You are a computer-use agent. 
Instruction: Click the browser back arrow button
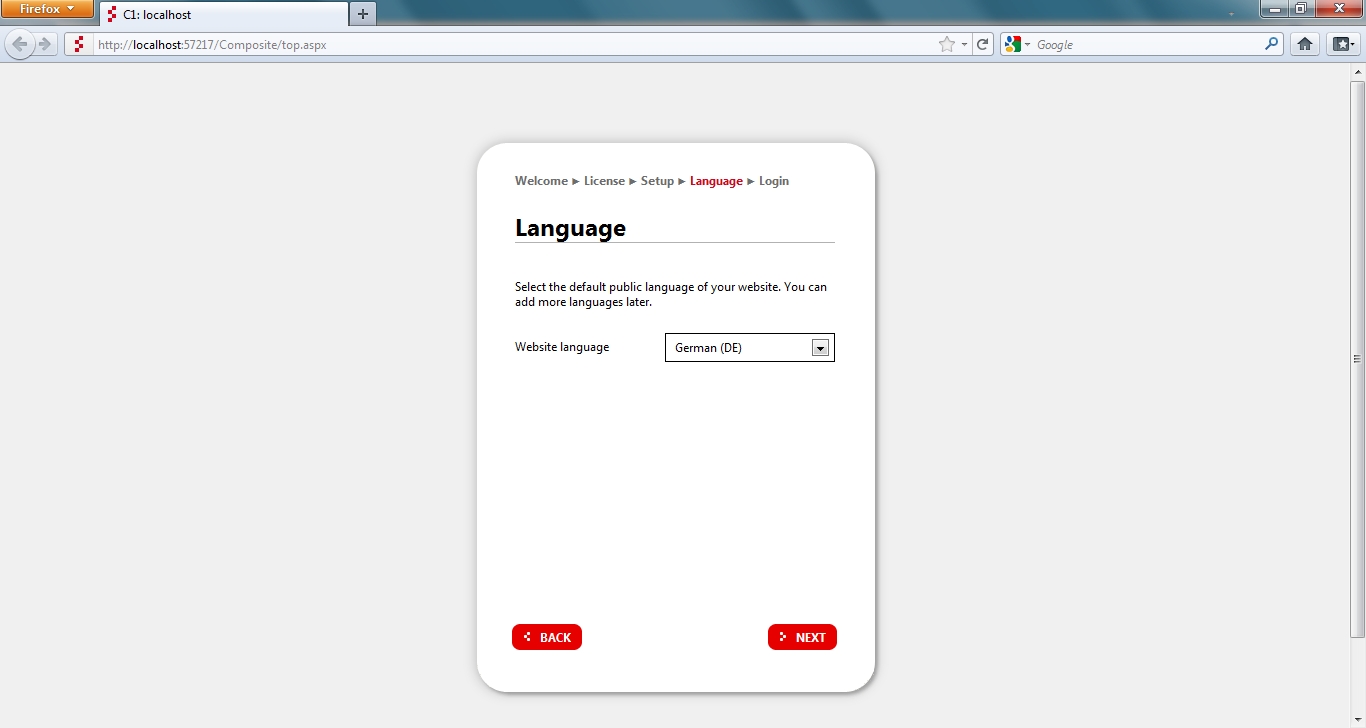pyautogui.click(x=19, y=44)
